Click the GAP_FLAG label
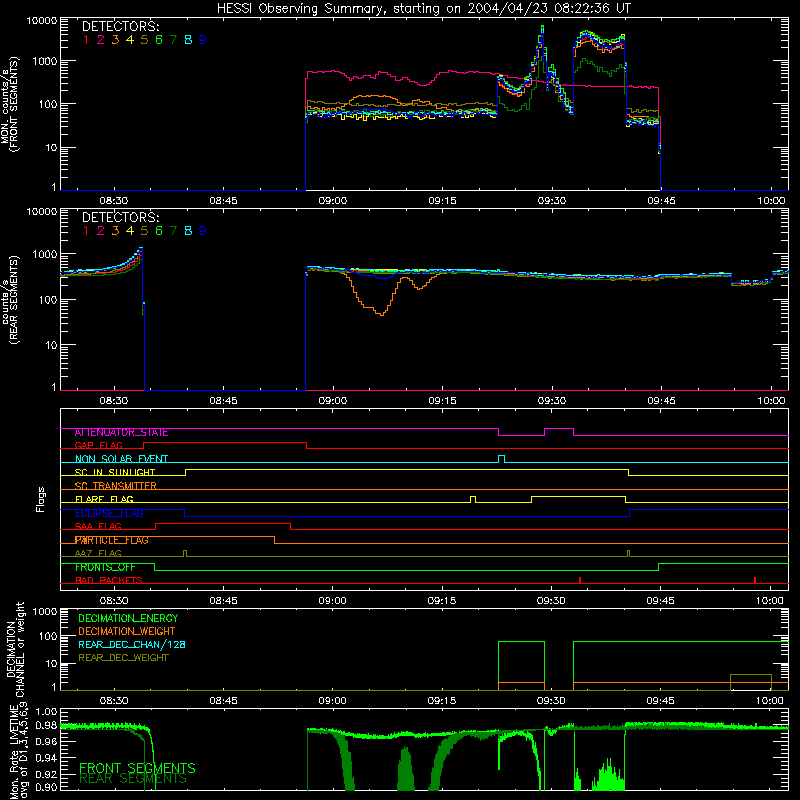The height and width of the screenshot is (800, 800). (98, 445)
